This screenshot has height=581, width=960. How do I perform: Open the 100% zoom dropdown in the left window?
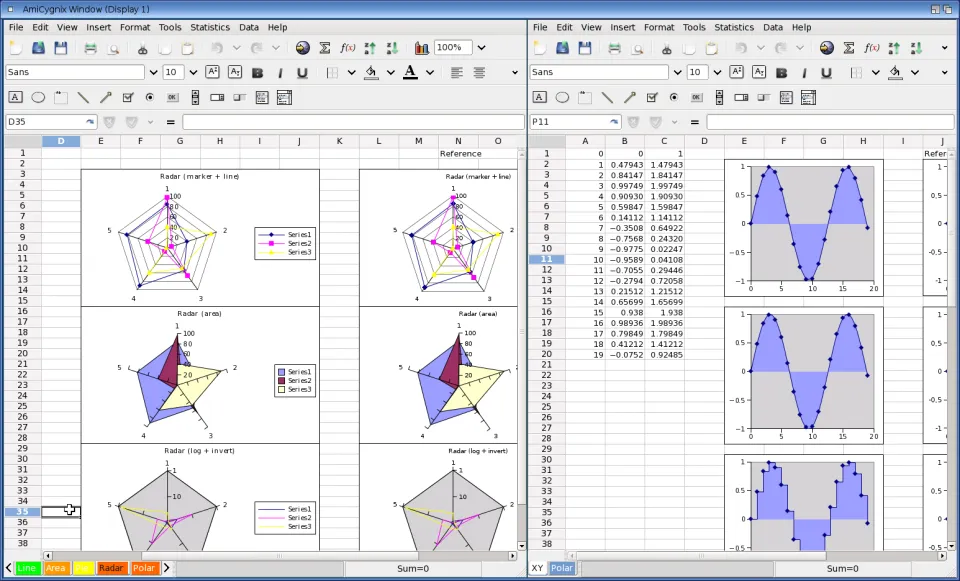(481, 48)
